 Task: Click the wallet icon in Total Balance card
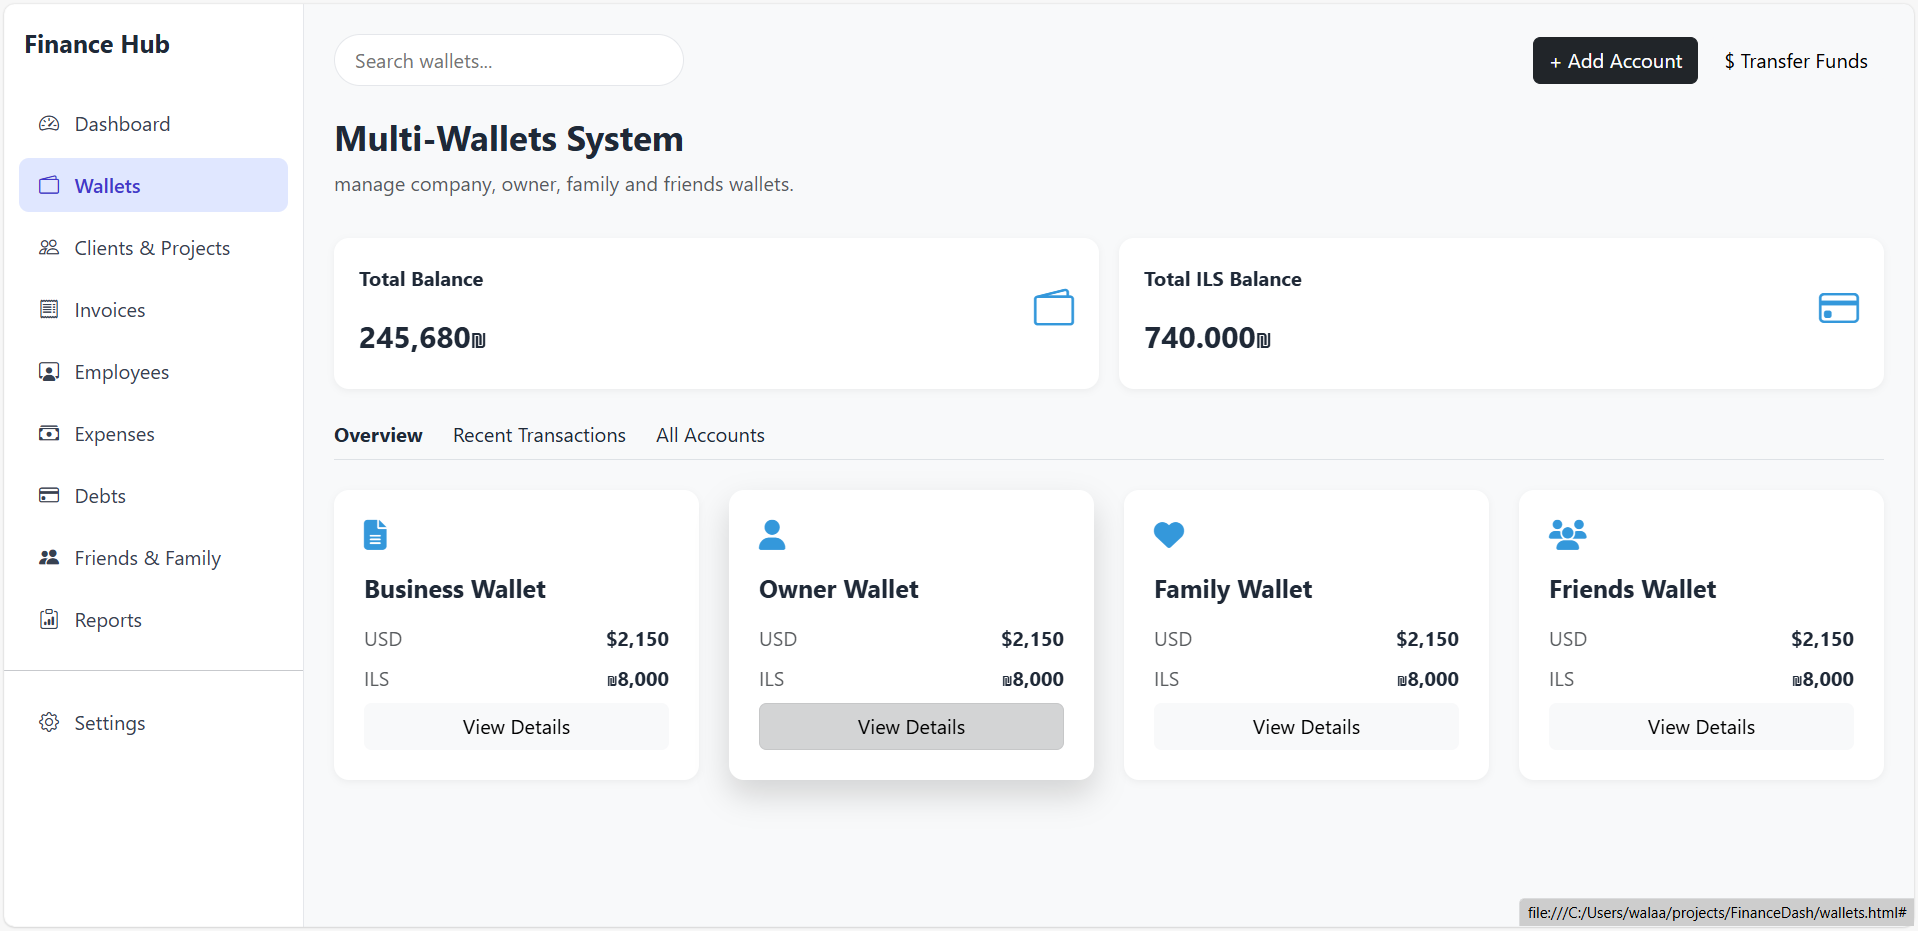[1054, 308]
